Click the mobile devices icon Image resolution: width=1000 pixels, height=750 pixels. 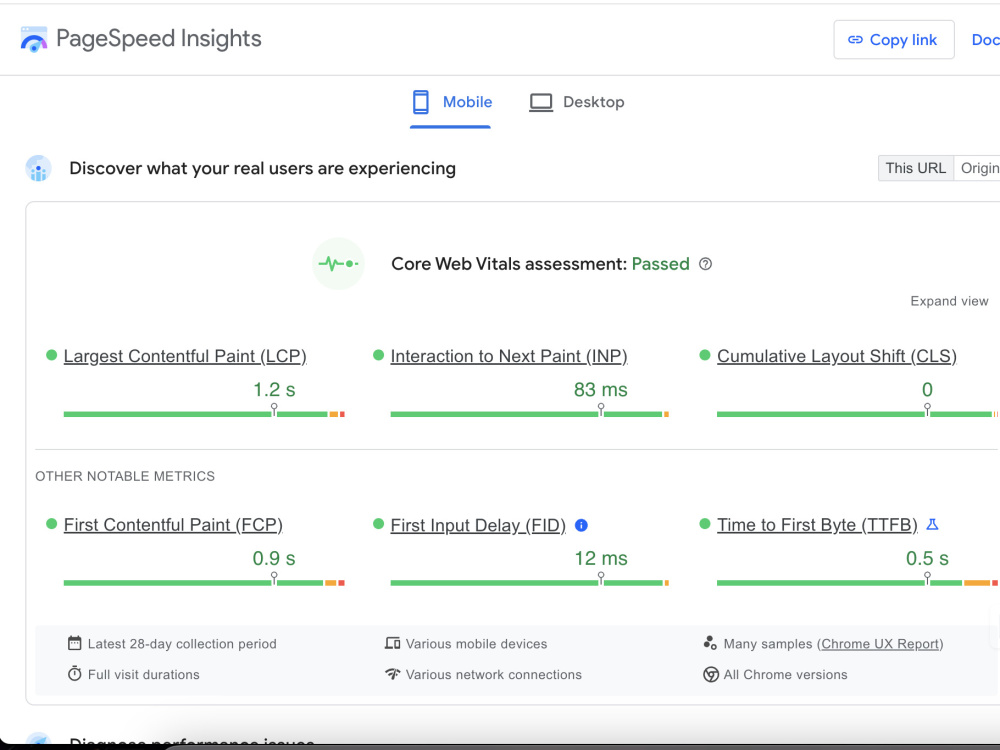(392, 643)
